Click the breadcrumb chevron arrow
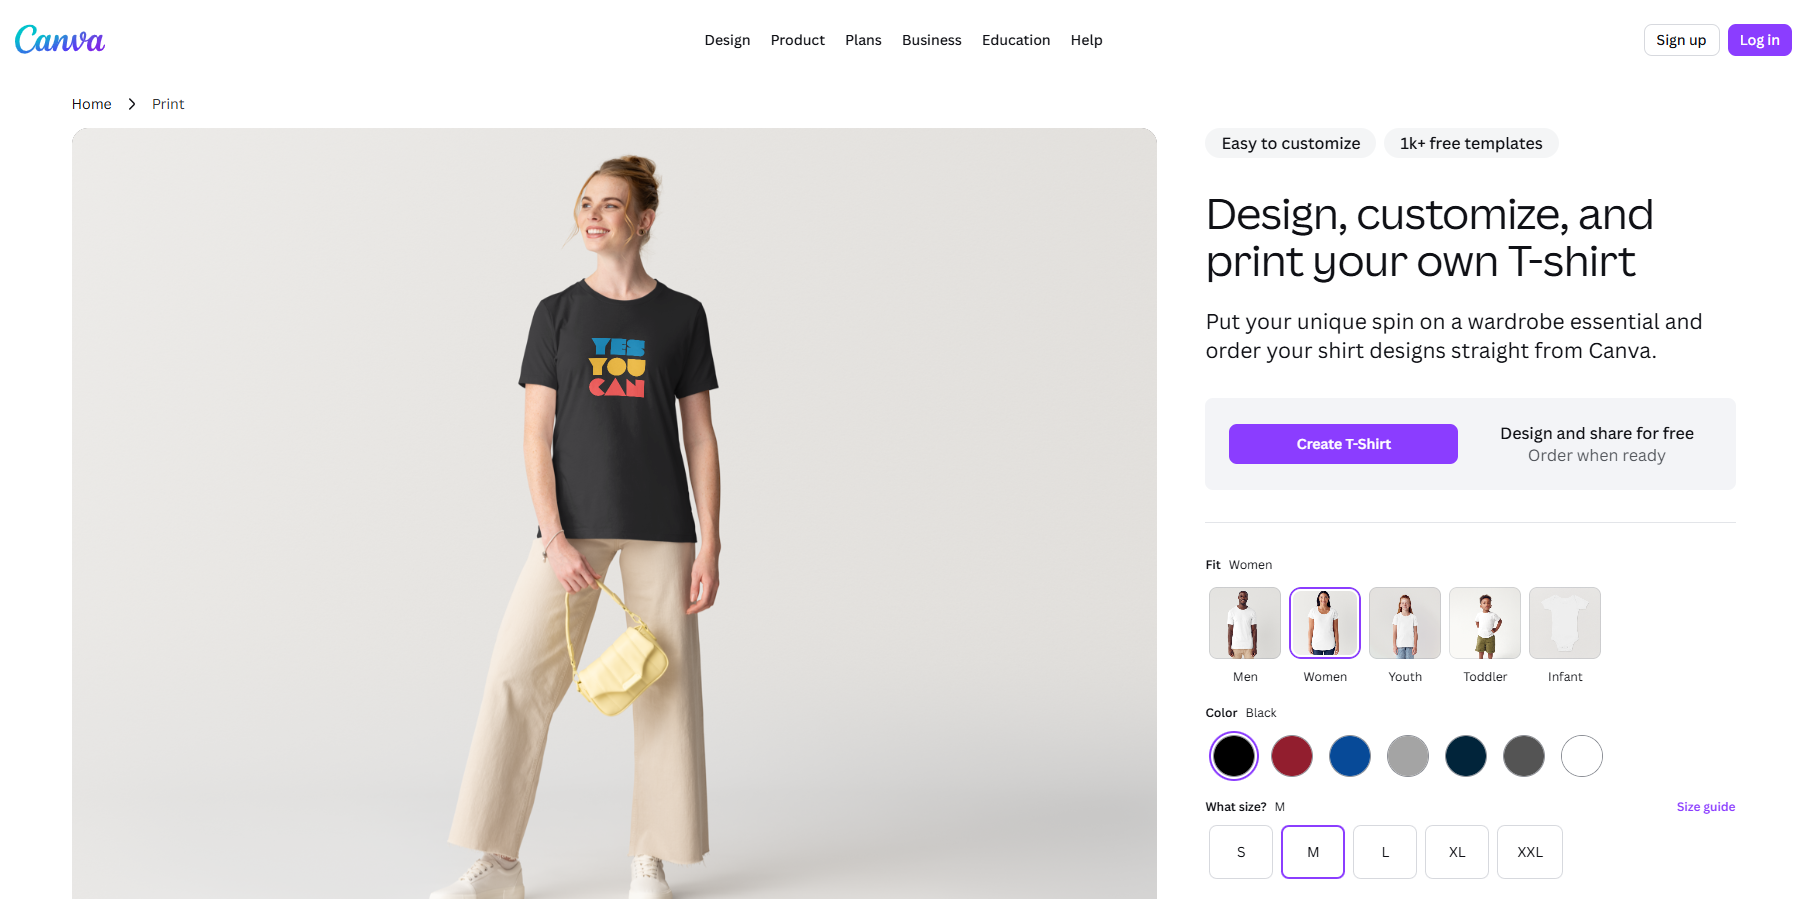Viewport: 1814px width, 899px height. pyautogui.click(x=131, y=103)
